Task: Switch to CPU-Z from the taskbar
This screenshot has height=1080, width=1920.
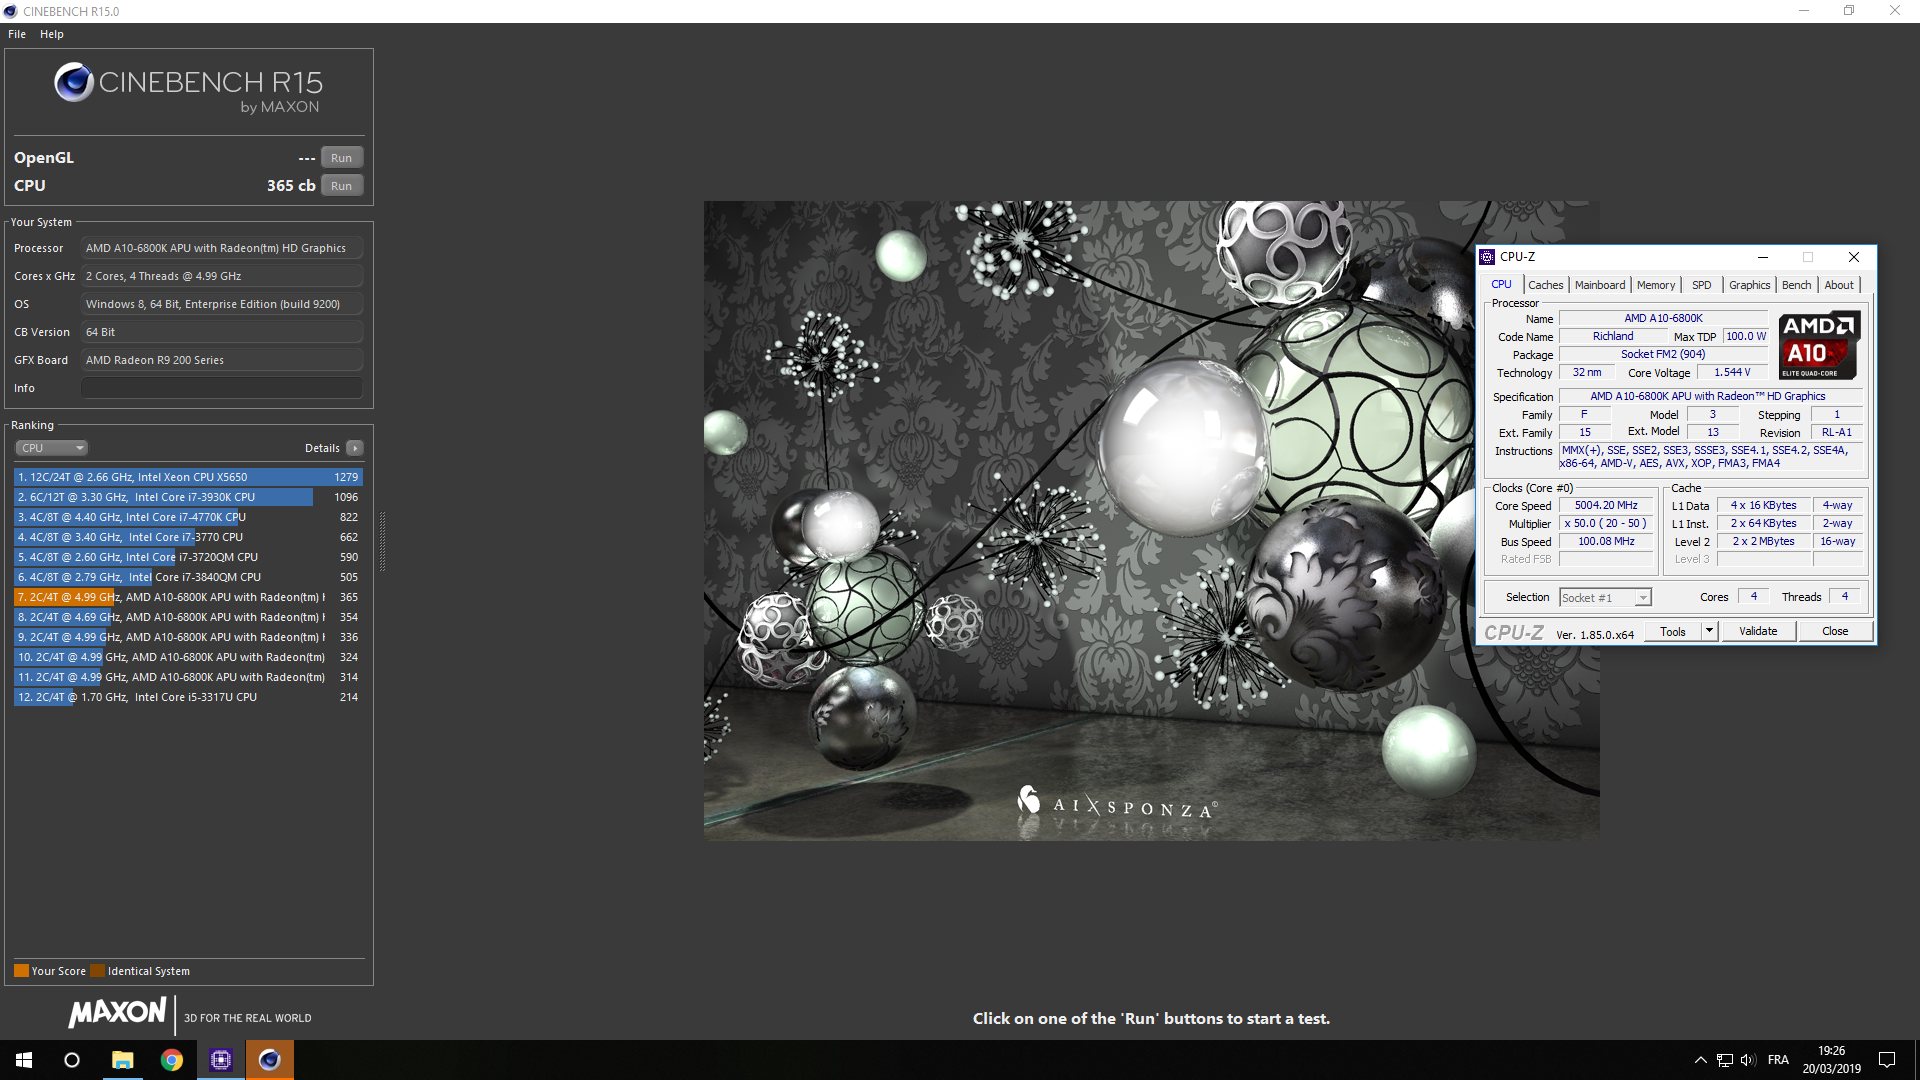Action: pos(221,1060)
